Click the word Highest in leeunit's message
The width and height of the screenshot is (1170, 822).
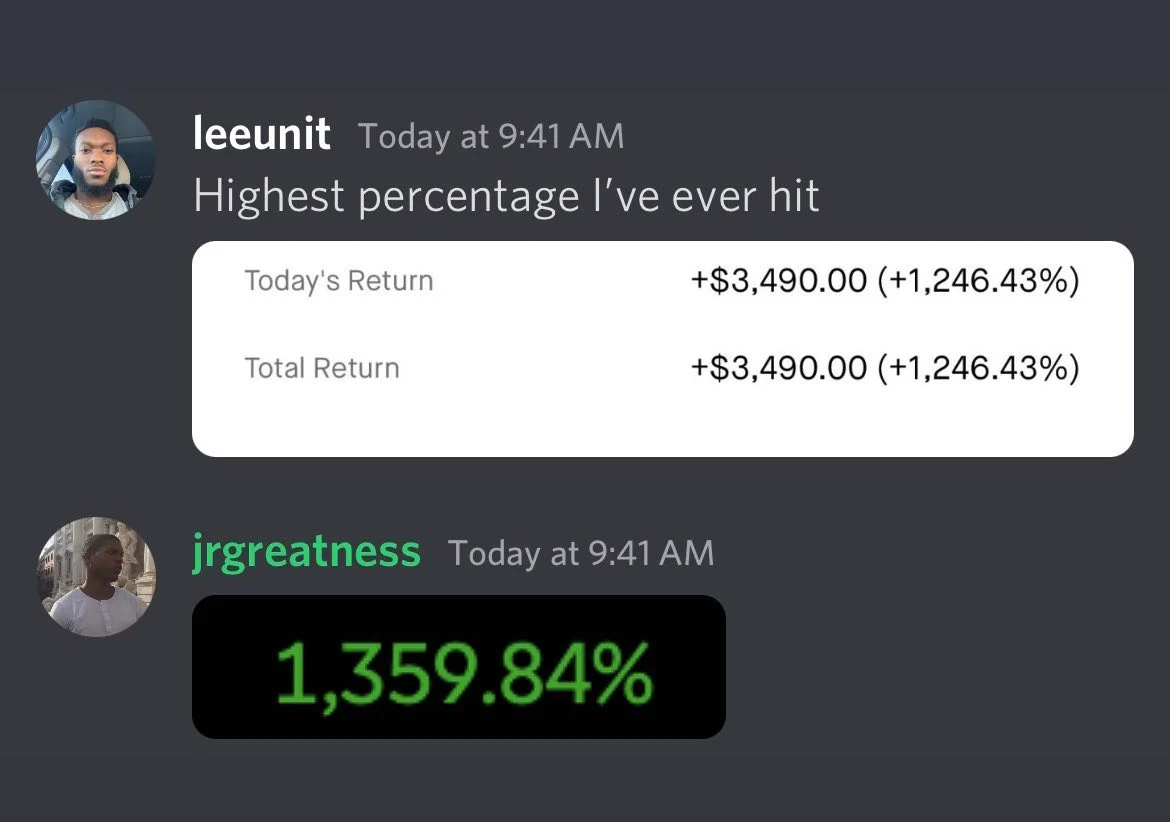pyautogui.click(x=269, y=197)
